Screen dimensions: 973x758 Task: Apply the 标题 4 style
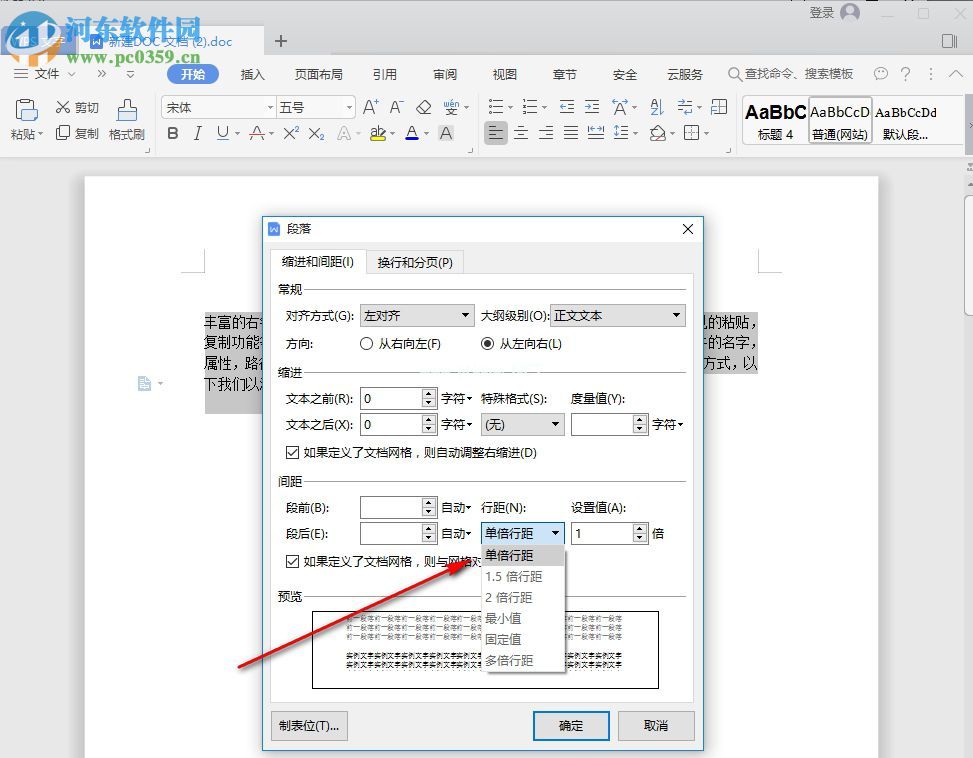775,119
